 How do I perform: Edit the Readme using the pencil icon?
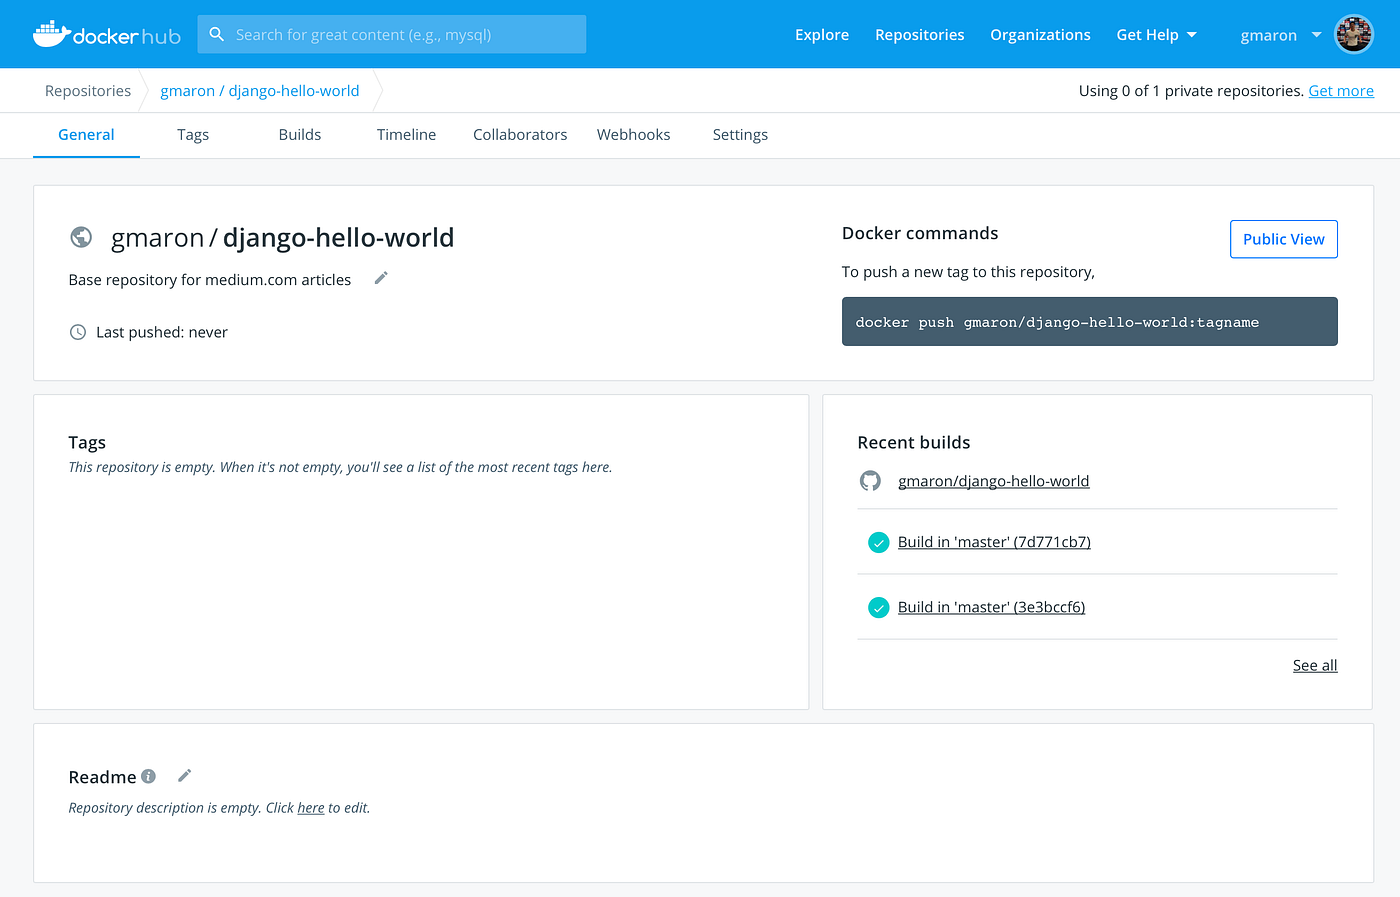tap(184, 775)
